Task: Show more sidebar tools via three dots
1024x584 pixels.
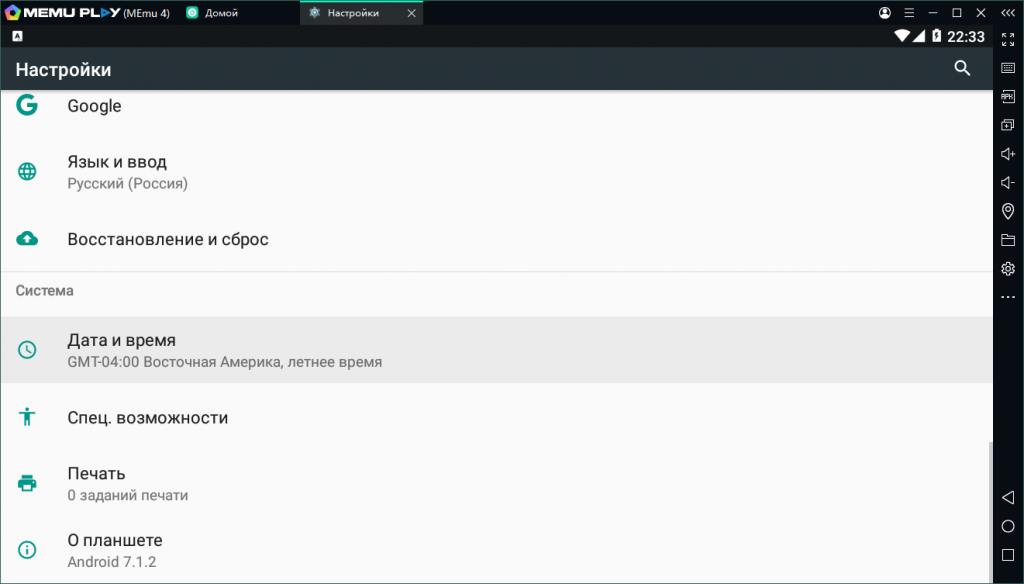Action: (x=1008, y=297)
